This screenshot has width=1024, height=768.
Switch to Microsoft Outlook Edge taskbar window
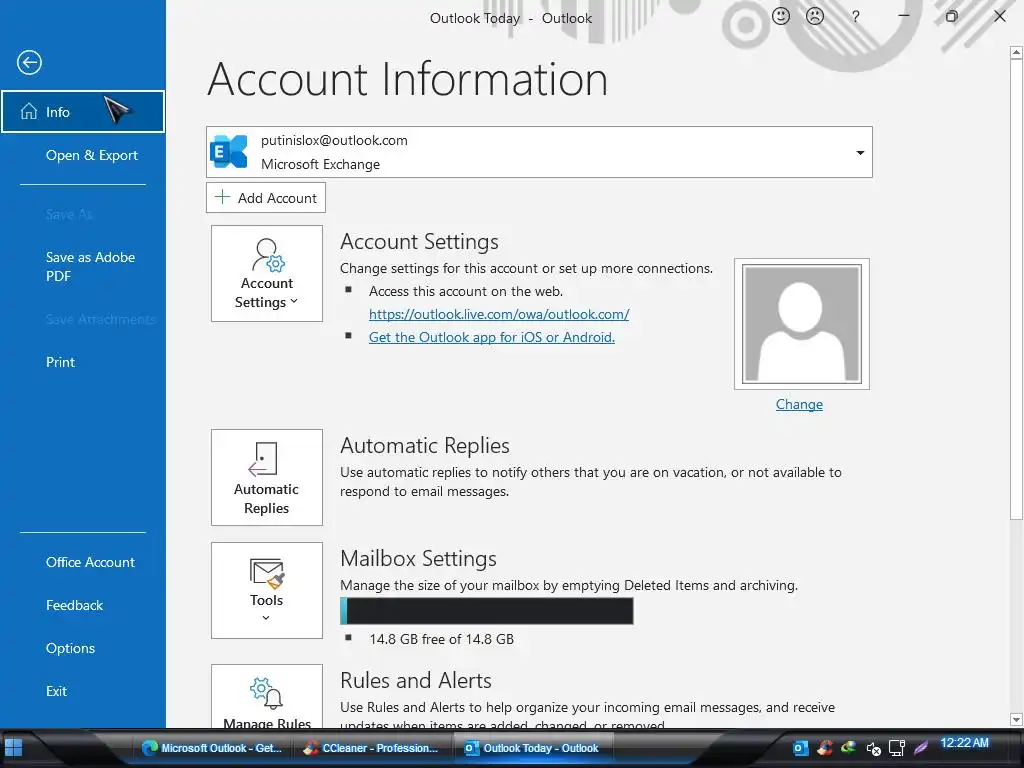pyautogui.click(x=212, y=748)
